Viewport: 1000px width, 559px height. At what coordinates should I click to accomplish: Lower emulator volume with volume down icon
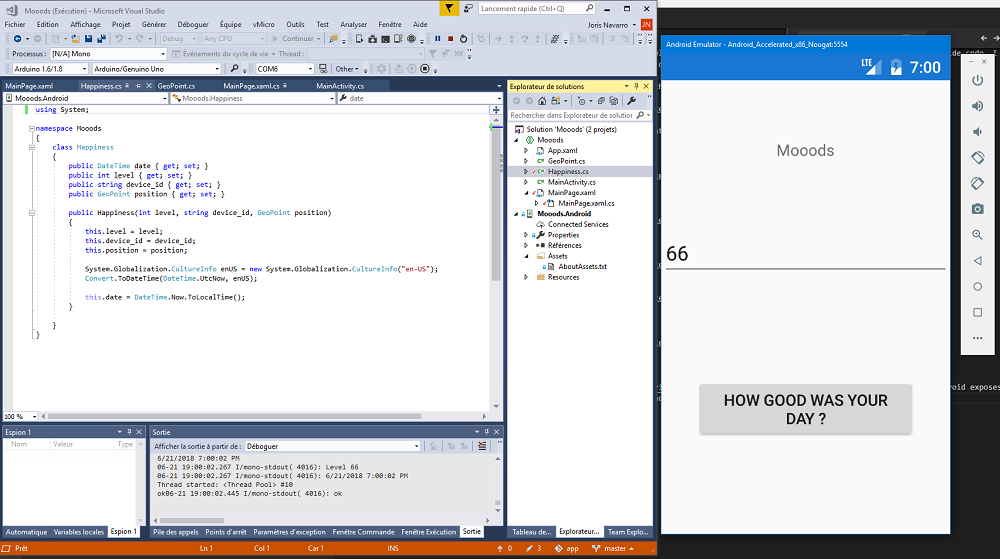click(x=977, y=132)
